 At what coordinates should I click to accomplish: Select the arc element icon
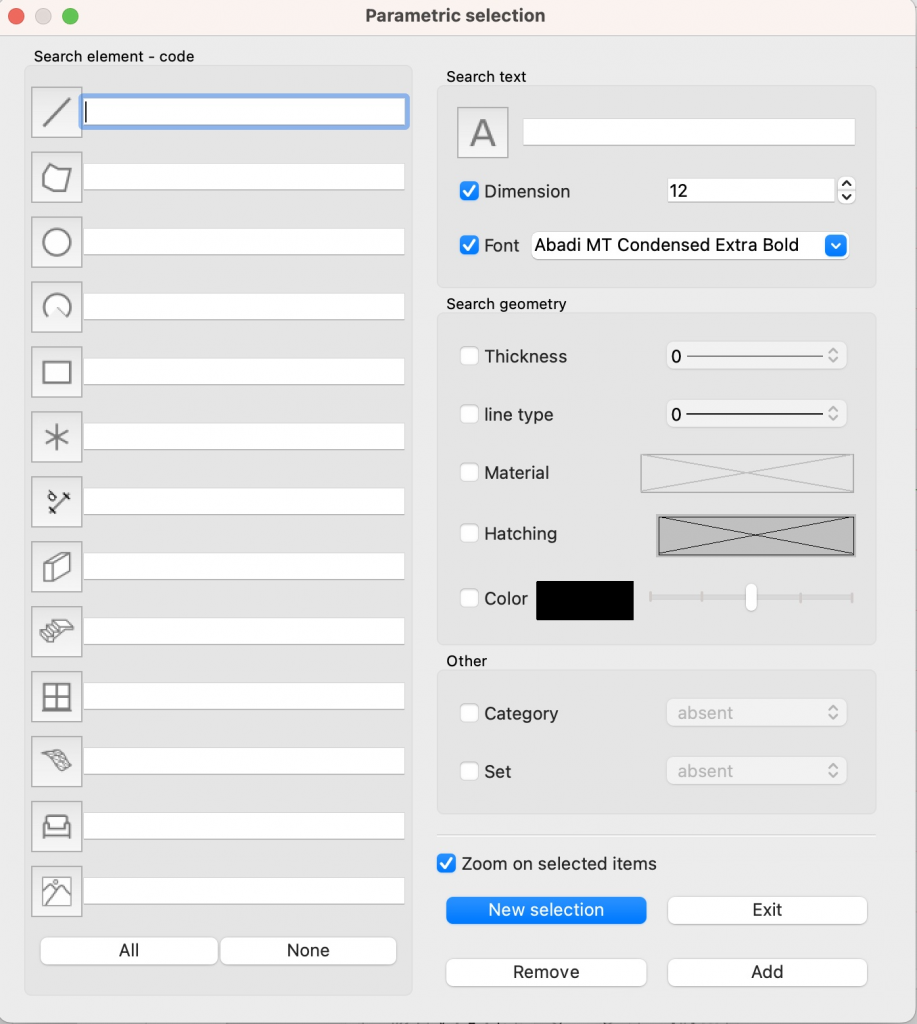[x=57, y=307]
